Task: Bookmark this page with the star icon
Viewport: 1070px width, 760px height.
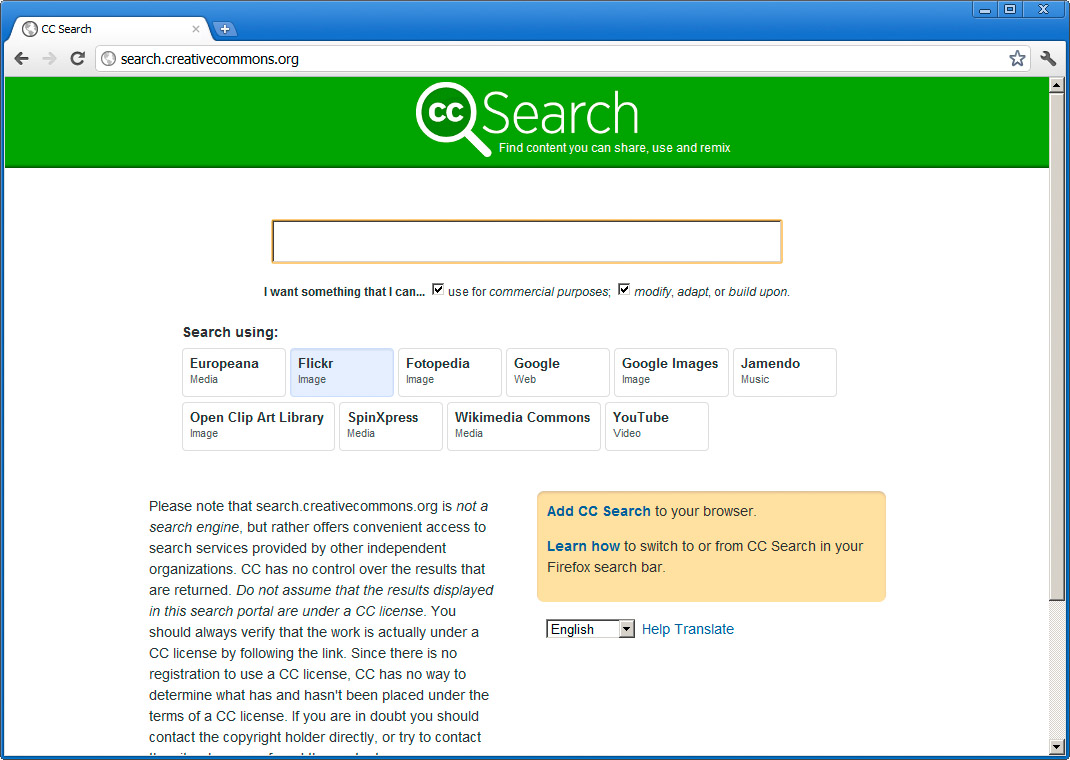Action: [1017, 59]
